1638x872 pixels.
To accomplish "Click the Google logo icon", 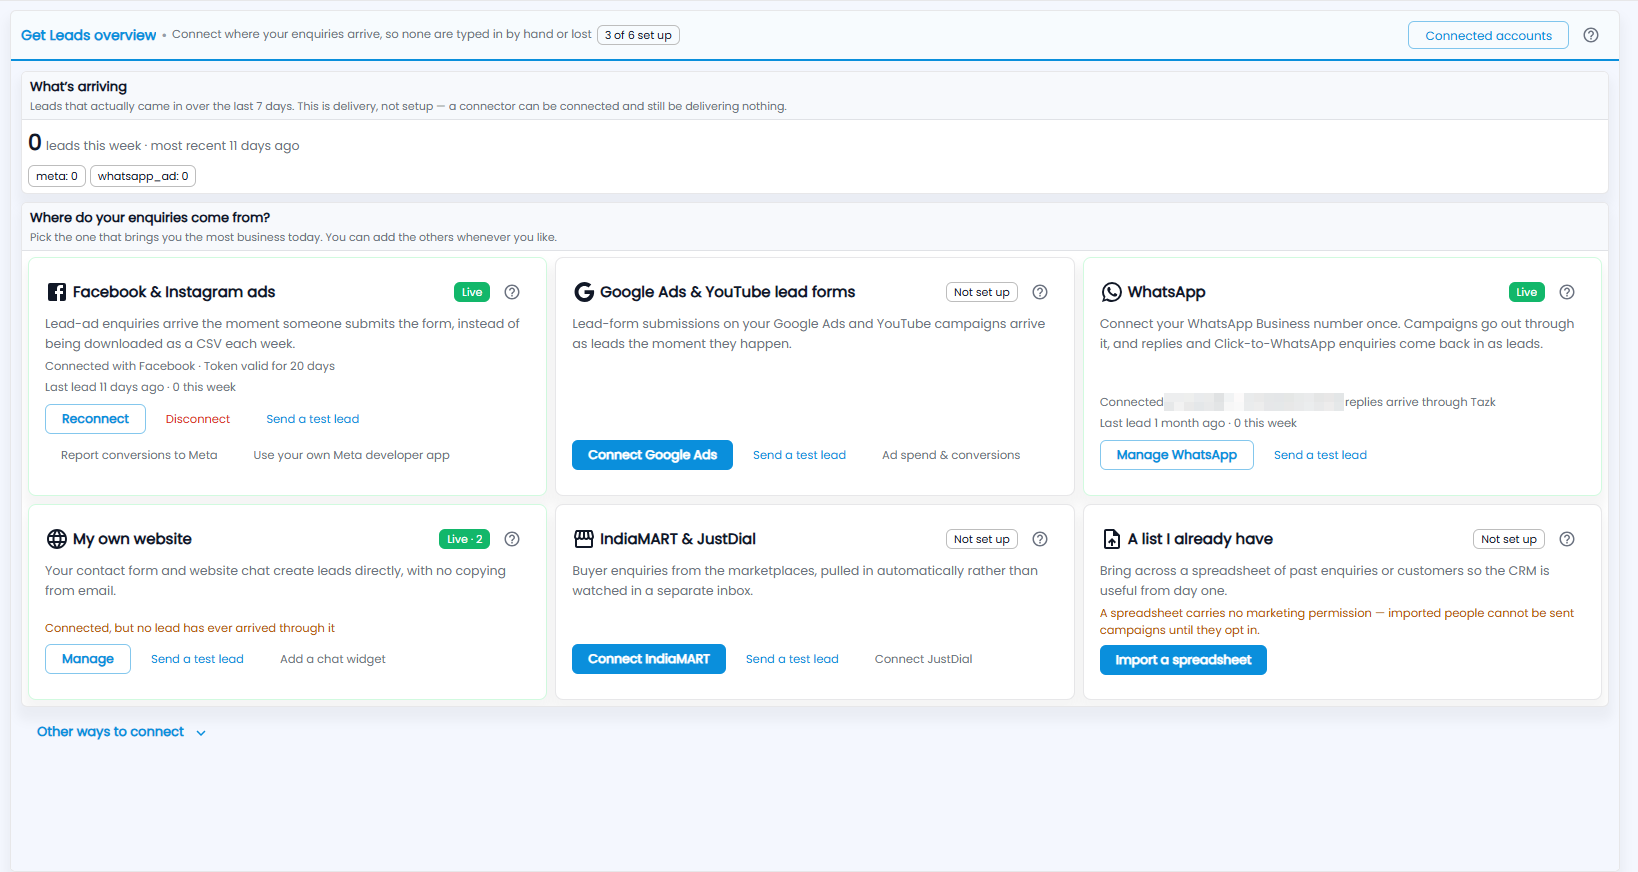I will (584, 292).
